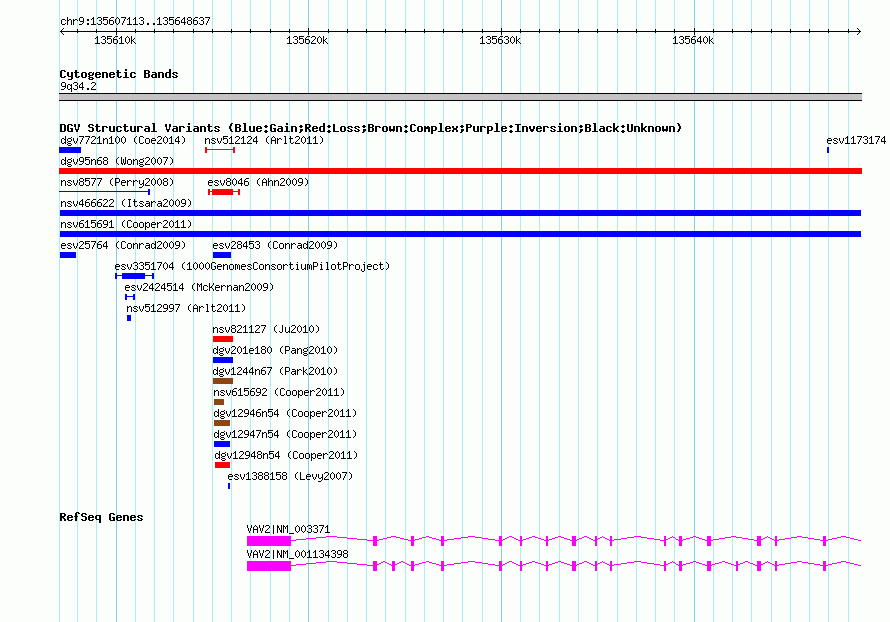Viewport: 890px width, 622px height.
Task: Click the blue esv25764 gain bar
Action: [68, 255]
